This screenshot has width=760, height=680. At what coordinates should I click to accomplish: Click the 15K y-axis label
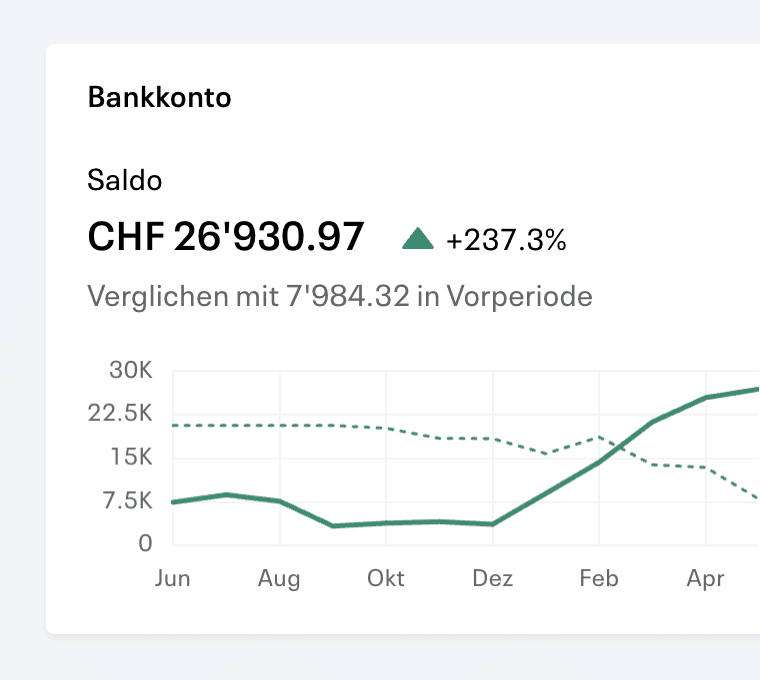132,457
